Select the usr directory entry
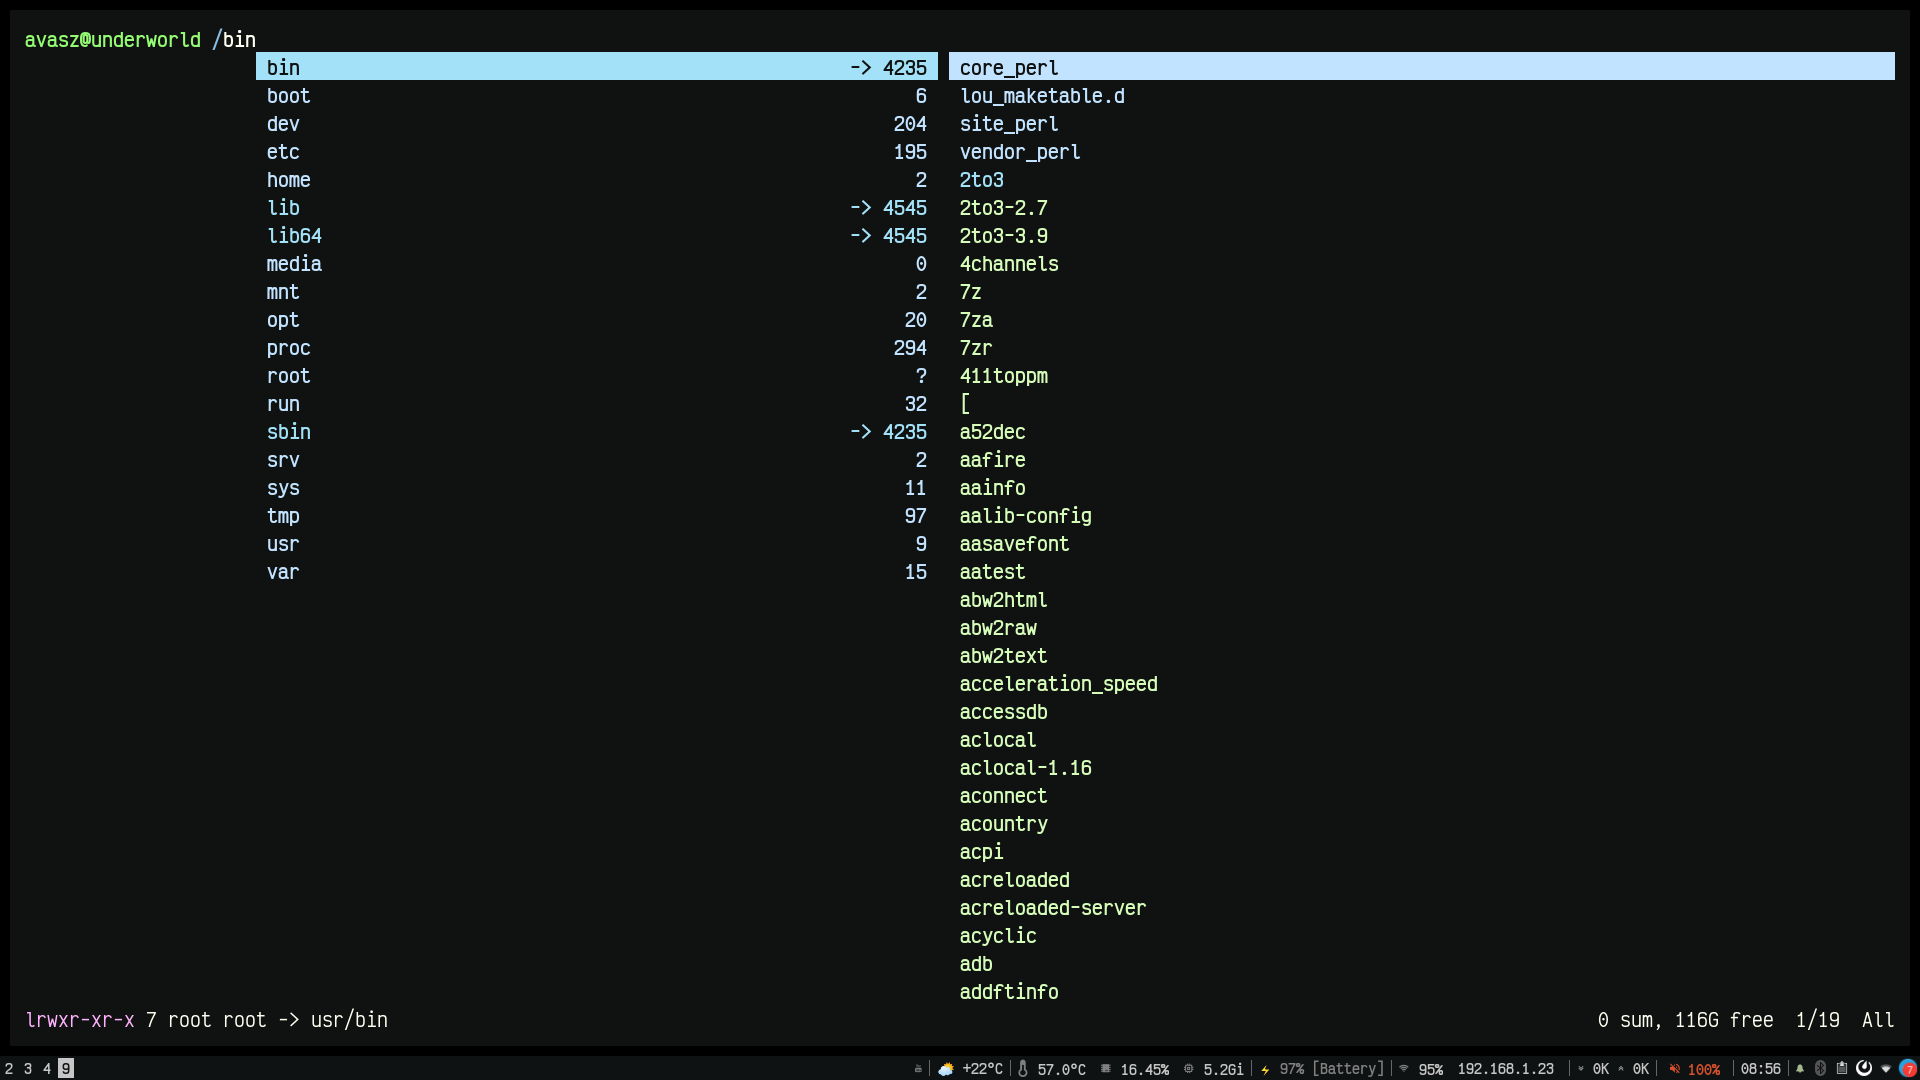This screenshot has height=1080, width=1920. (283, 544)
